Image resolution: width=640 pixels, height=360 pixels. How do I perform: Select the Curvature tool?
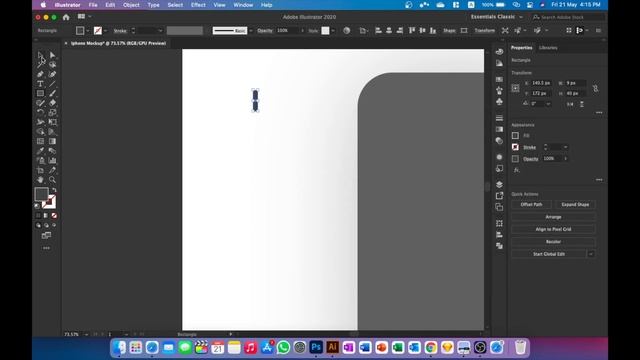click(53, 74)
